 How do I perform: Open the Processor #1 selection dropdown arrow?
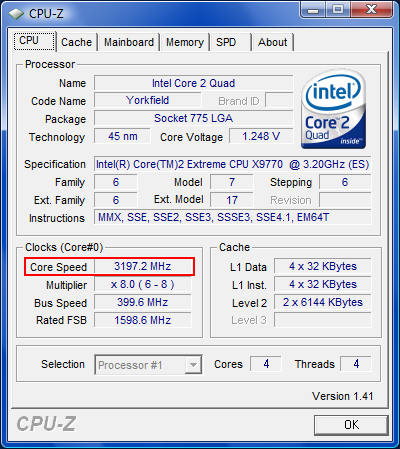(193, 365)
